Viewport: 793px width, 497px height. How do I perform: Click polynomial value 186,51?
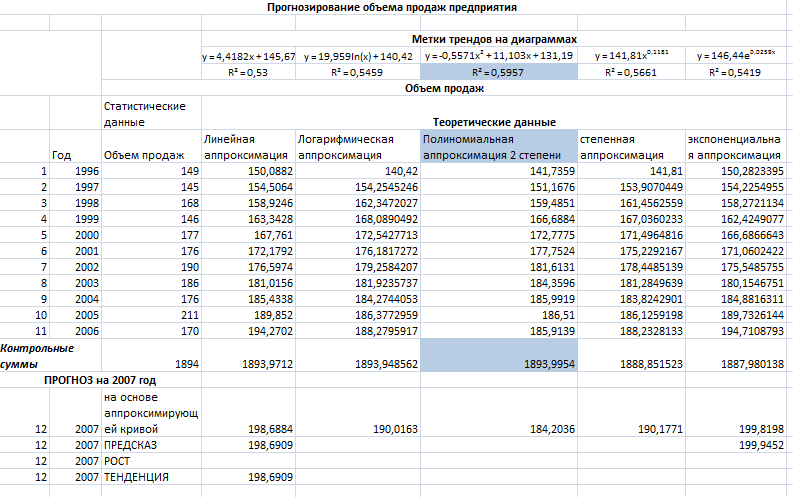pos(558,315)
